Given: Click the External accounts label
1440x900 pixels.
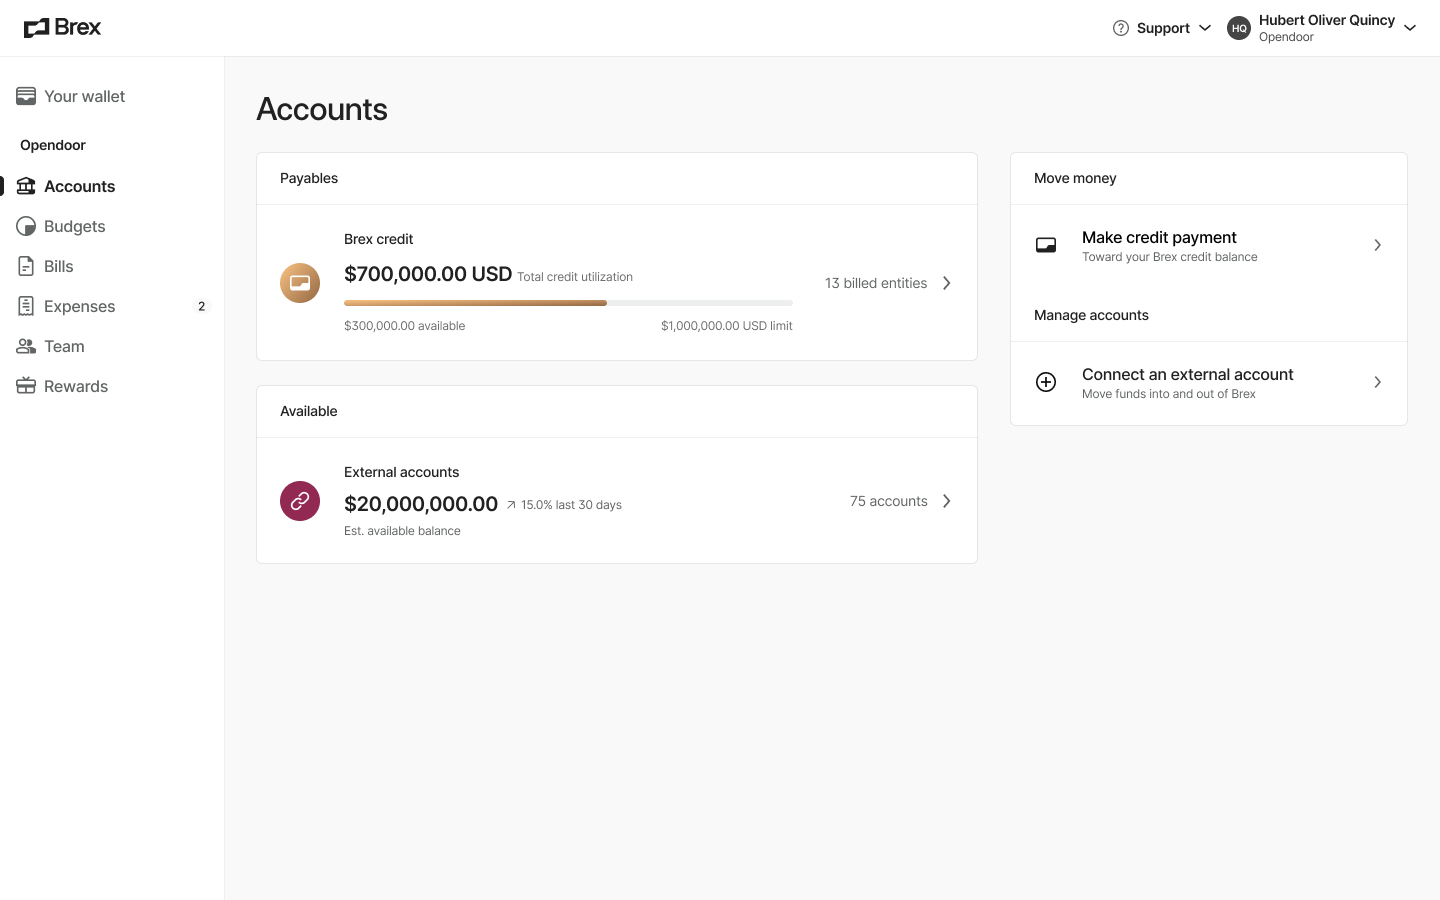Looking at the screenshot, I should click(401, 472).
